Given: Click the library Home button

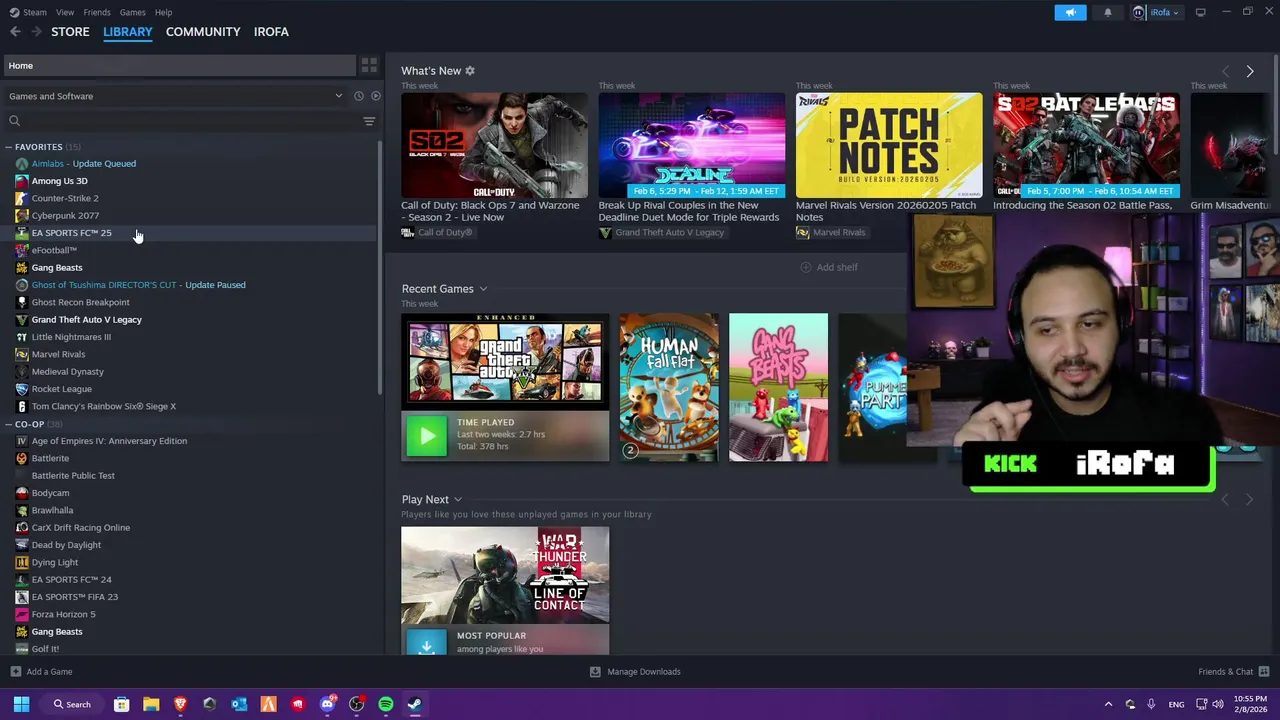Looking at the screenshot, I should click(178, 65).
